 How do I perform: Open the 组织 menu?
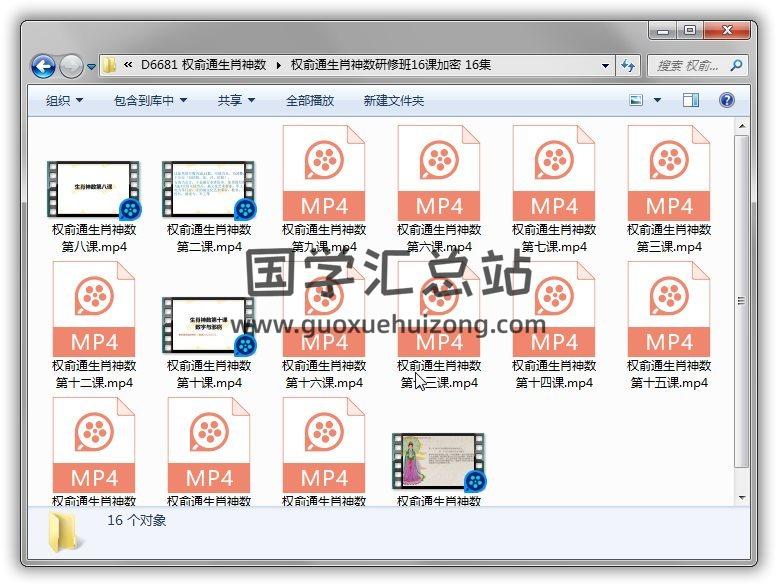[64, 101]
